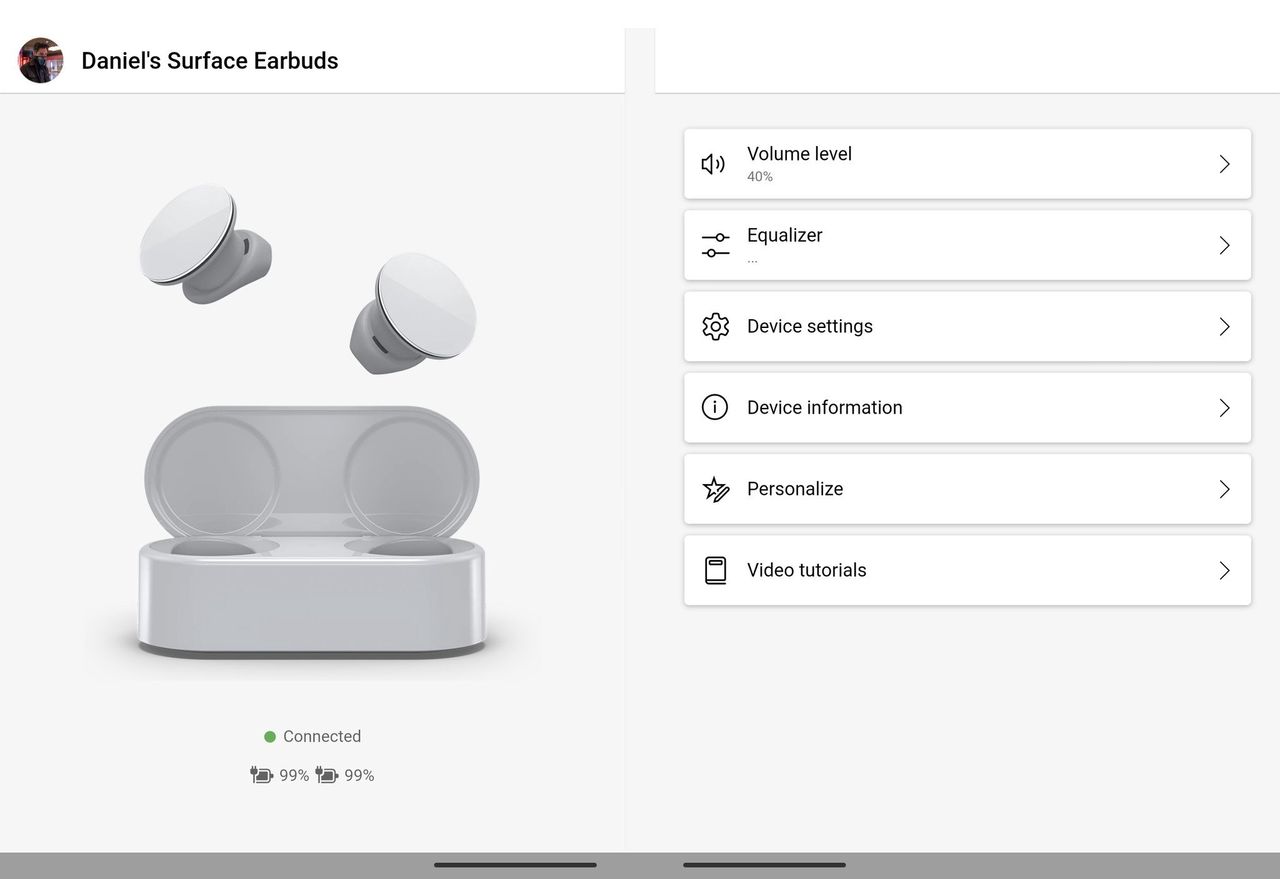Click the Daniel's Surface Earbuds title
1280x879 pixels.
click(210, 61)
